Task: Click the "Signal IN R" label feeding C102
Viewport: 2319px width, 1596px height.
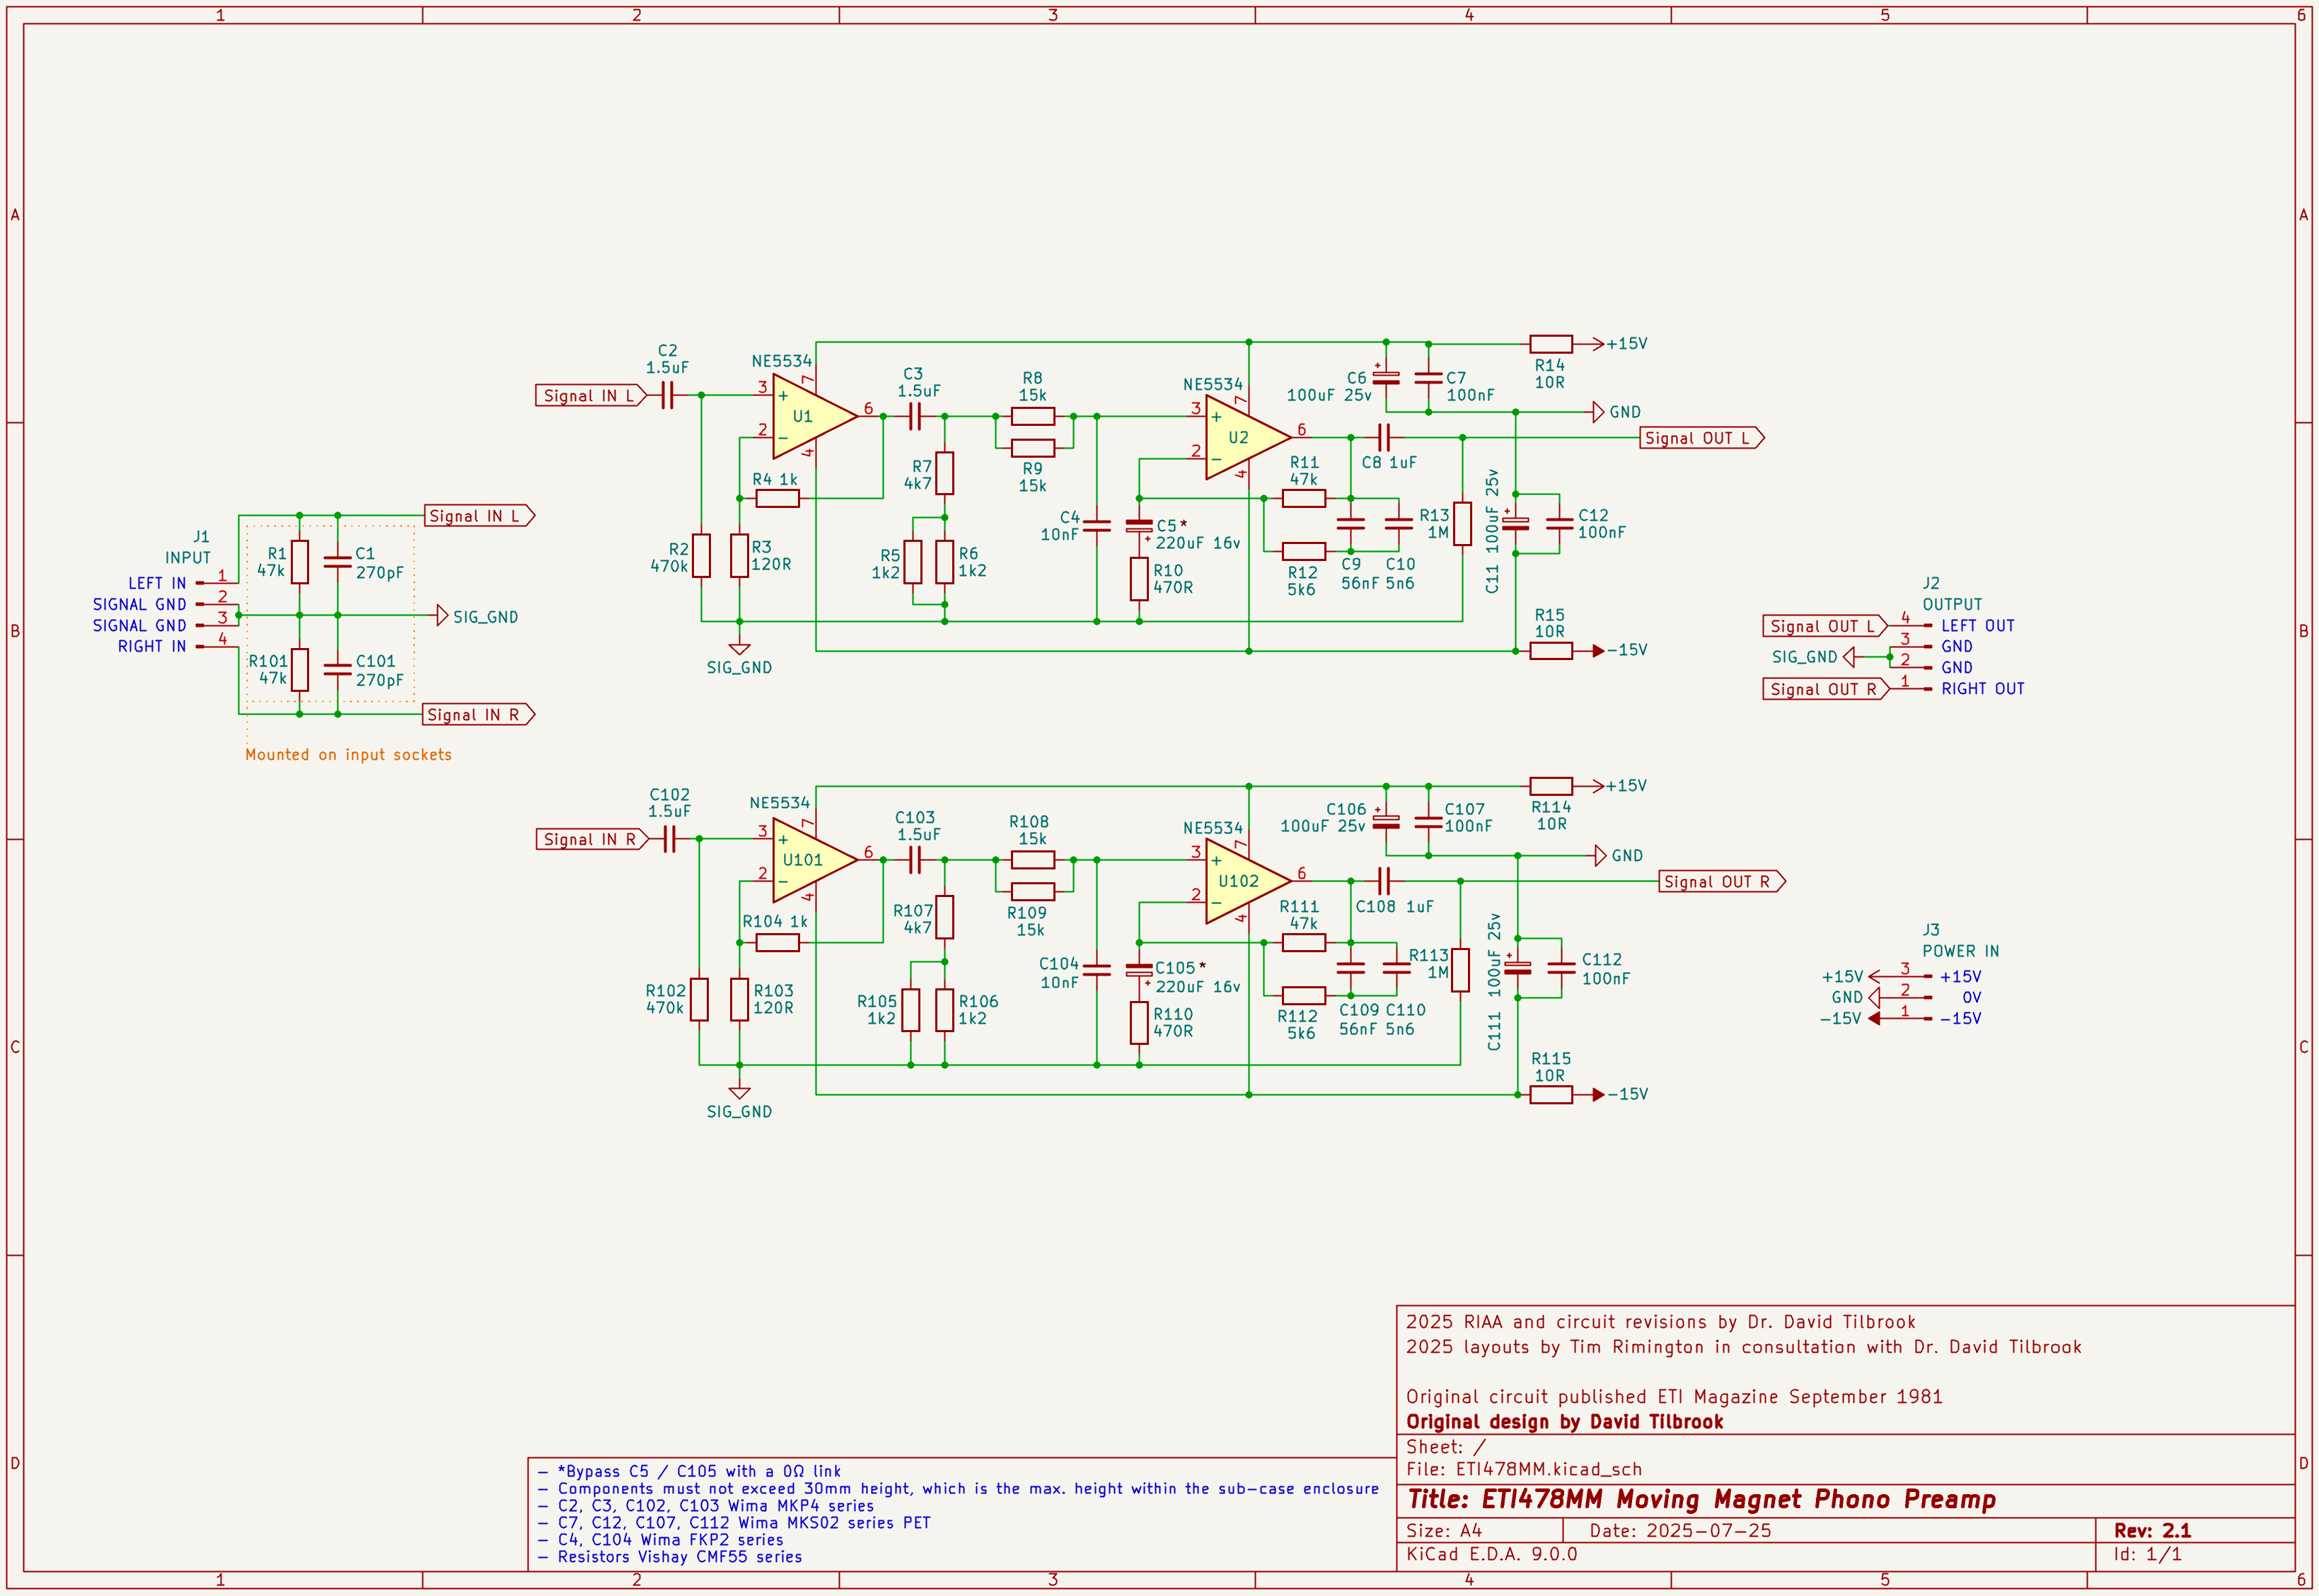Action: tap(592, 839)
